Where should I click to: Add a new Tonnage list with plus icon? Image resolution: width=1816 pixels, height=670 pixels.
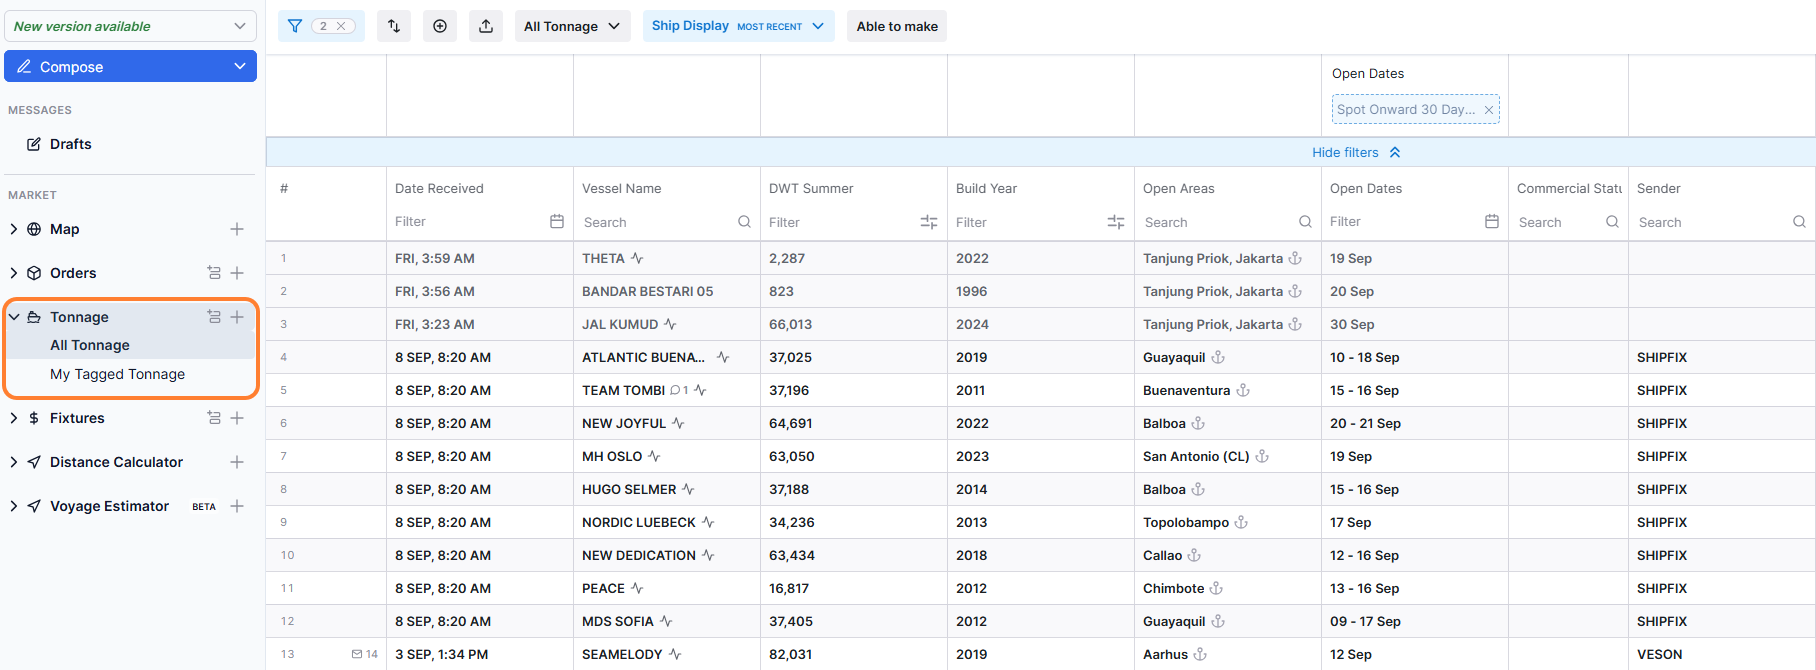click(237, 317)
